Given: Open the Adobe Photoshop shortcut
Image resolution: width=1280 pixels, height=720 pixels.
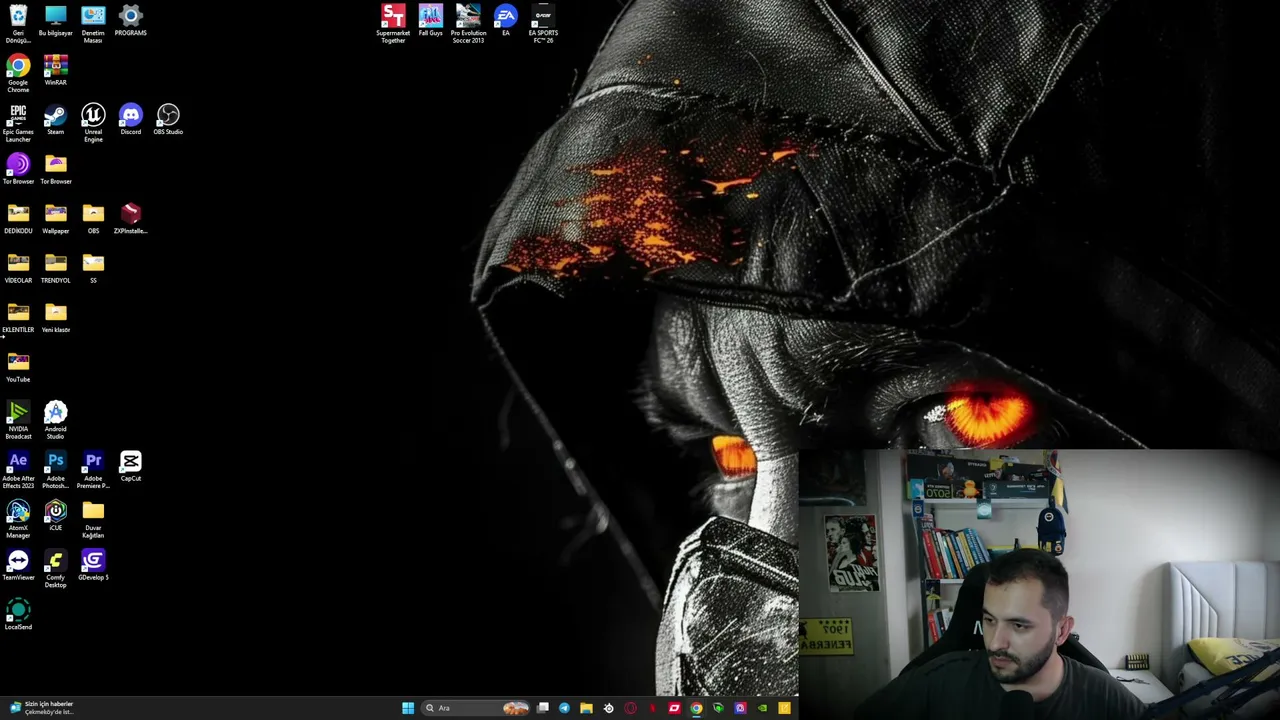Looking at the screenshot, I should click(x=56, y=470).
